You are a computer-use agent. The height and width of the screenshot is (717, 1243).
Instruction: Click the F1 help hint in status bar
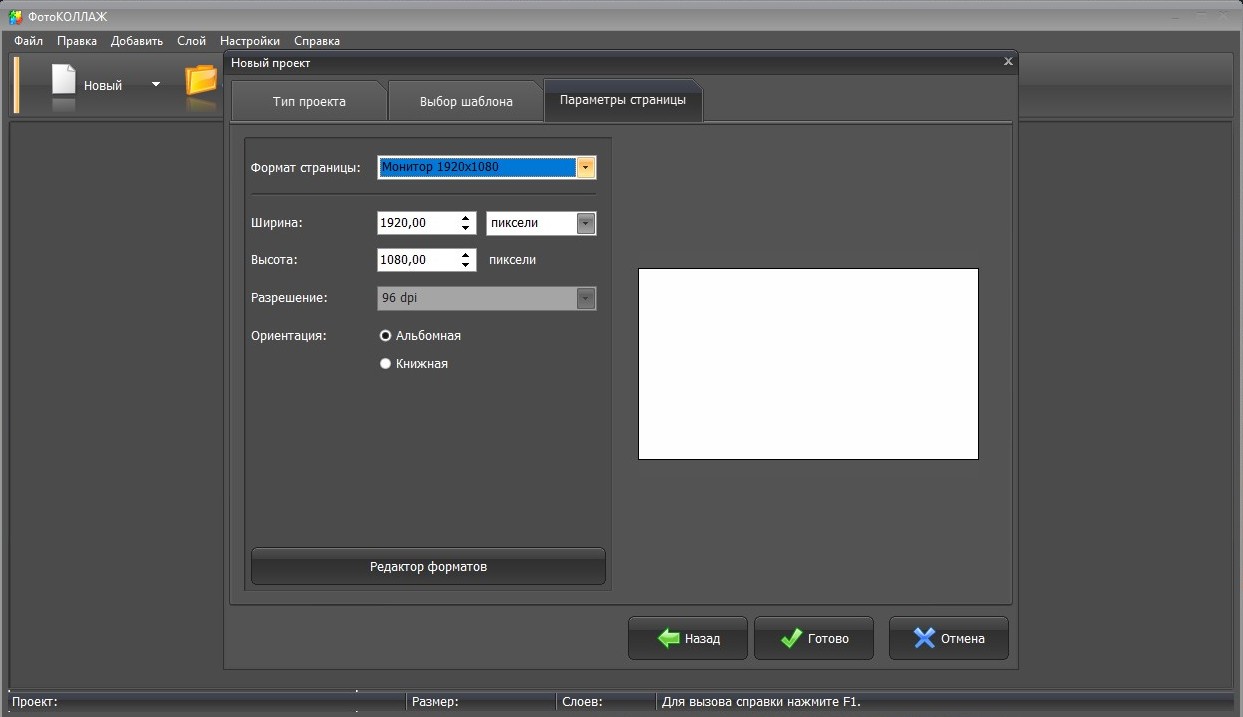(762, 702)
